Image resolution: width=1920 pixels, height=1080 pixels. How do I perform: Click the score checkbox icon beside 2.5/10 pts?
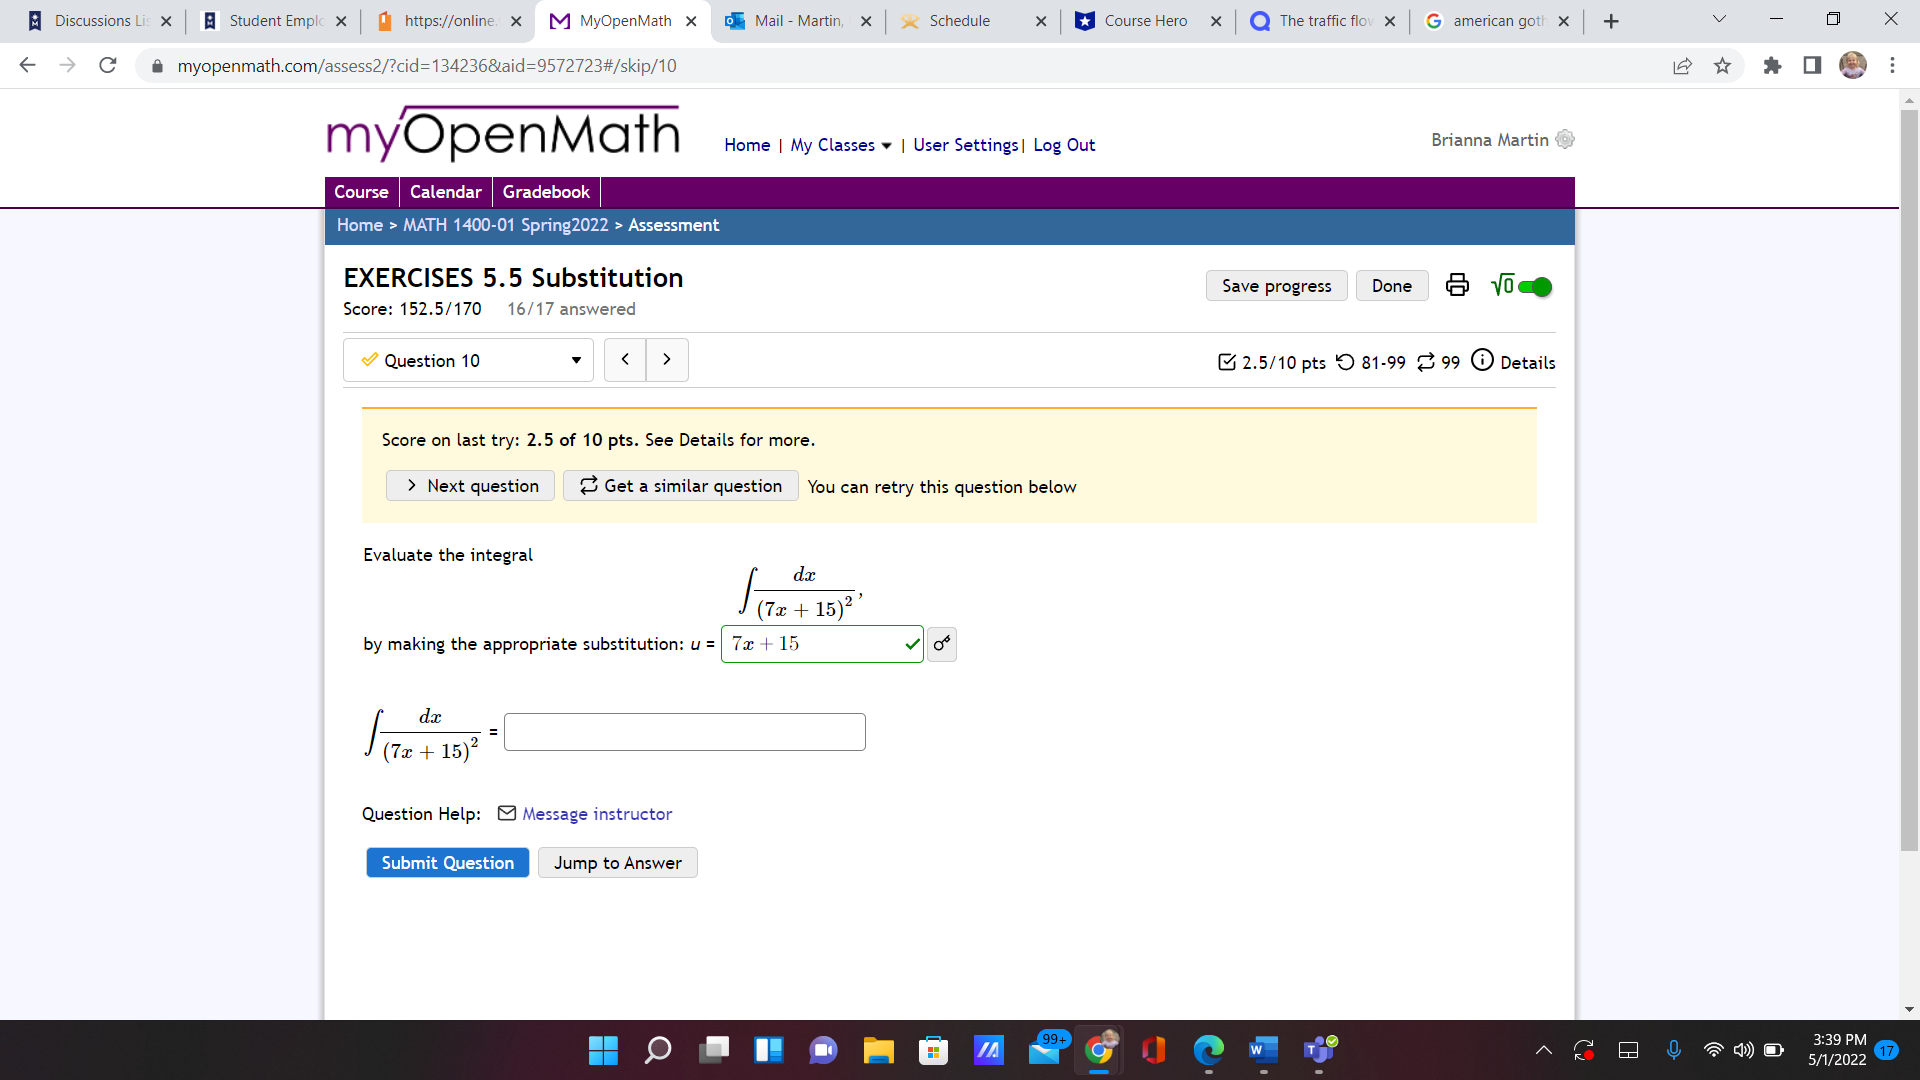click(x=1228, y=362)
